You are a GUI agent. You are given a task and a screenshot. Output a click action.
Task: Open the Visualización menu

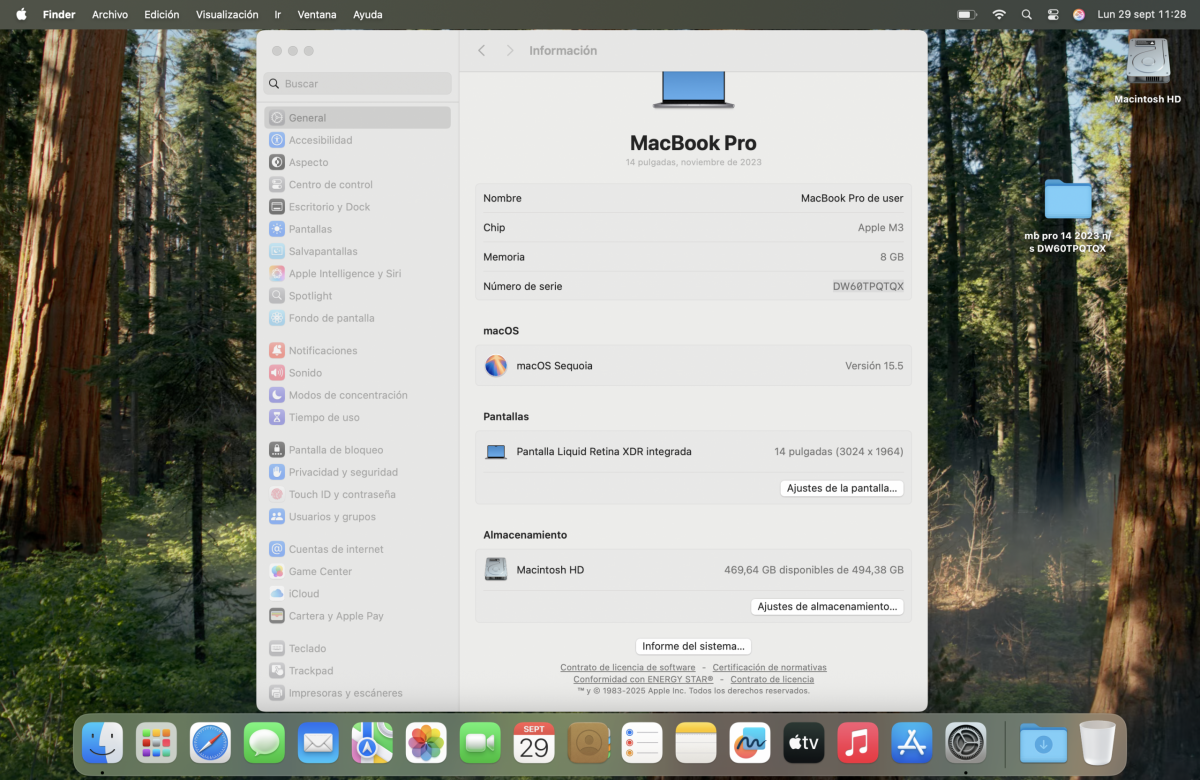coord(227,14)
